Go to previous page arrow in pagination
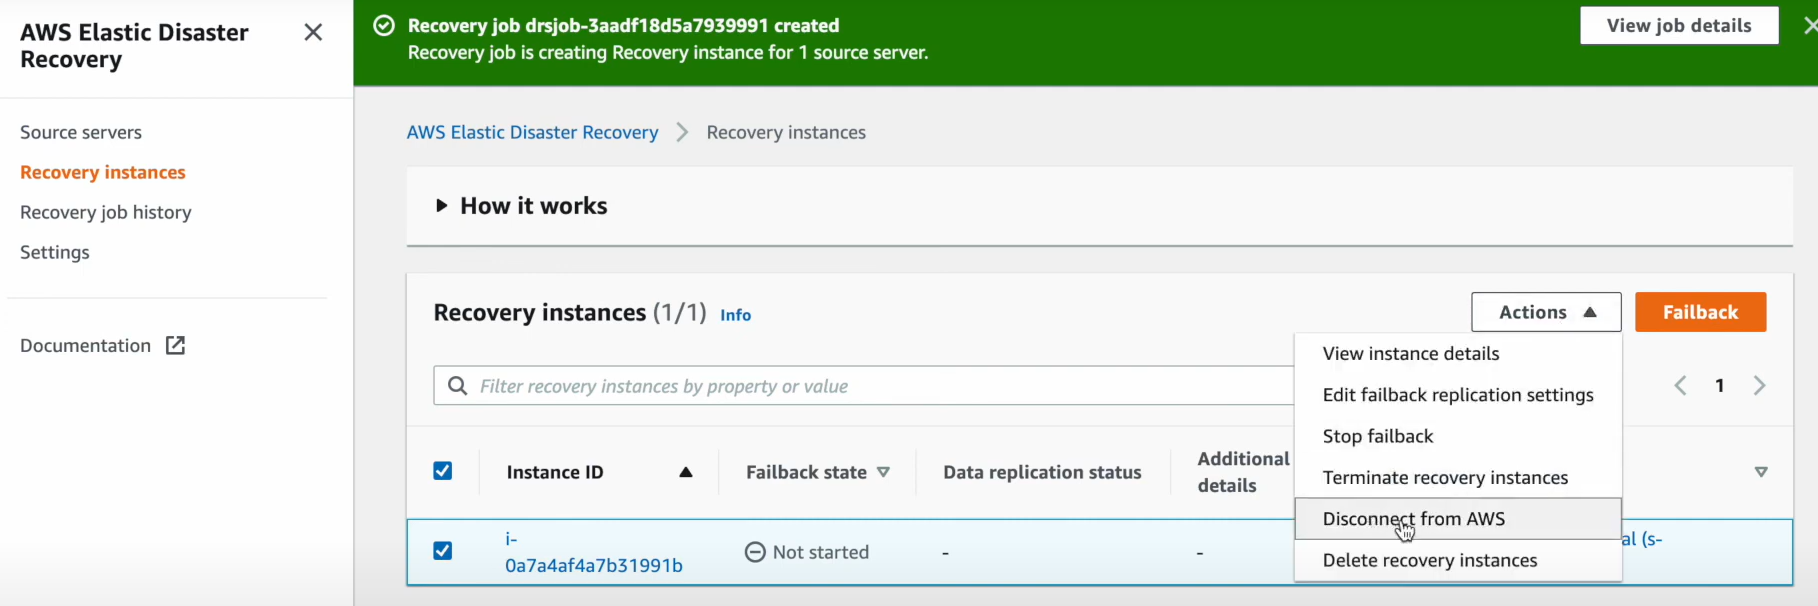The image size is (1818, 606). coord(1680,386)
